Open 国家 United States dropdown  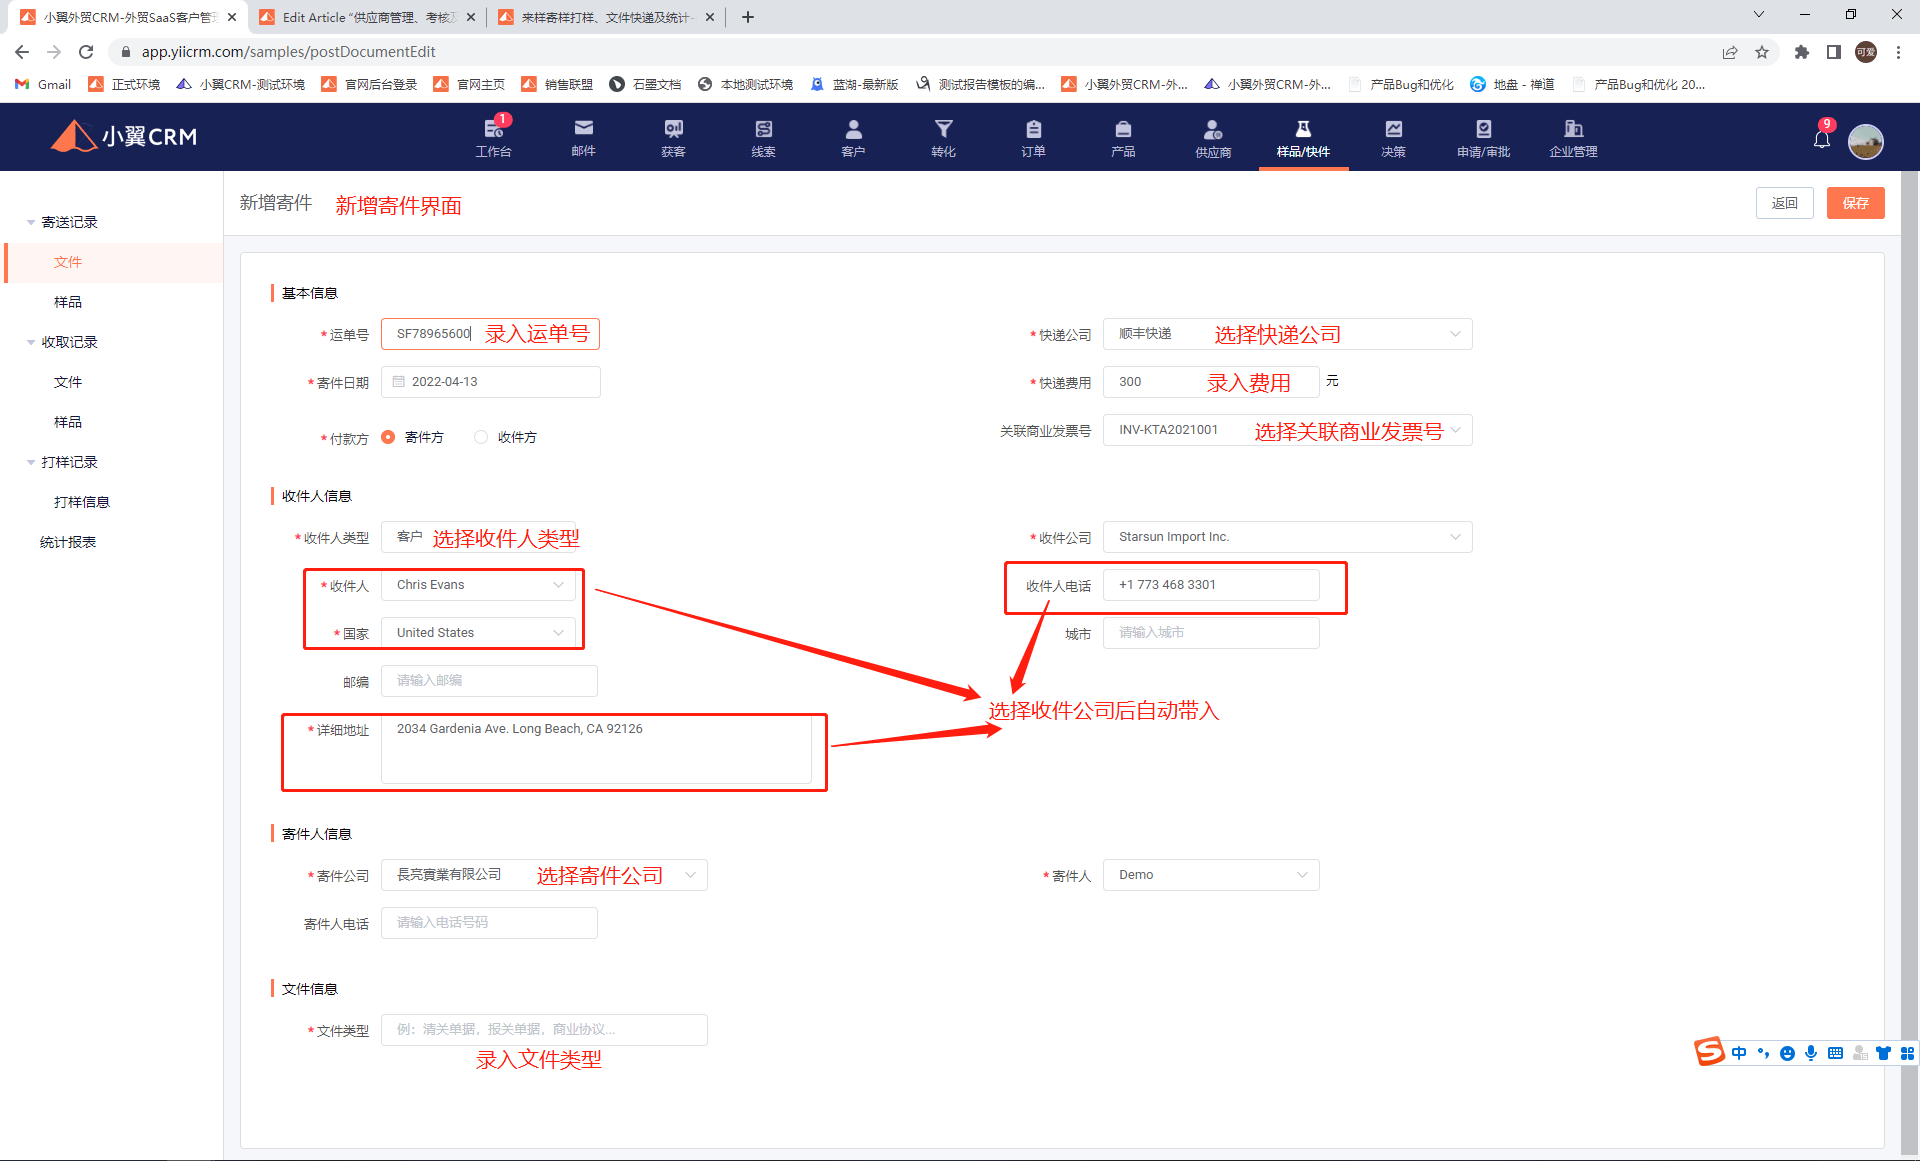click(478, 633)
